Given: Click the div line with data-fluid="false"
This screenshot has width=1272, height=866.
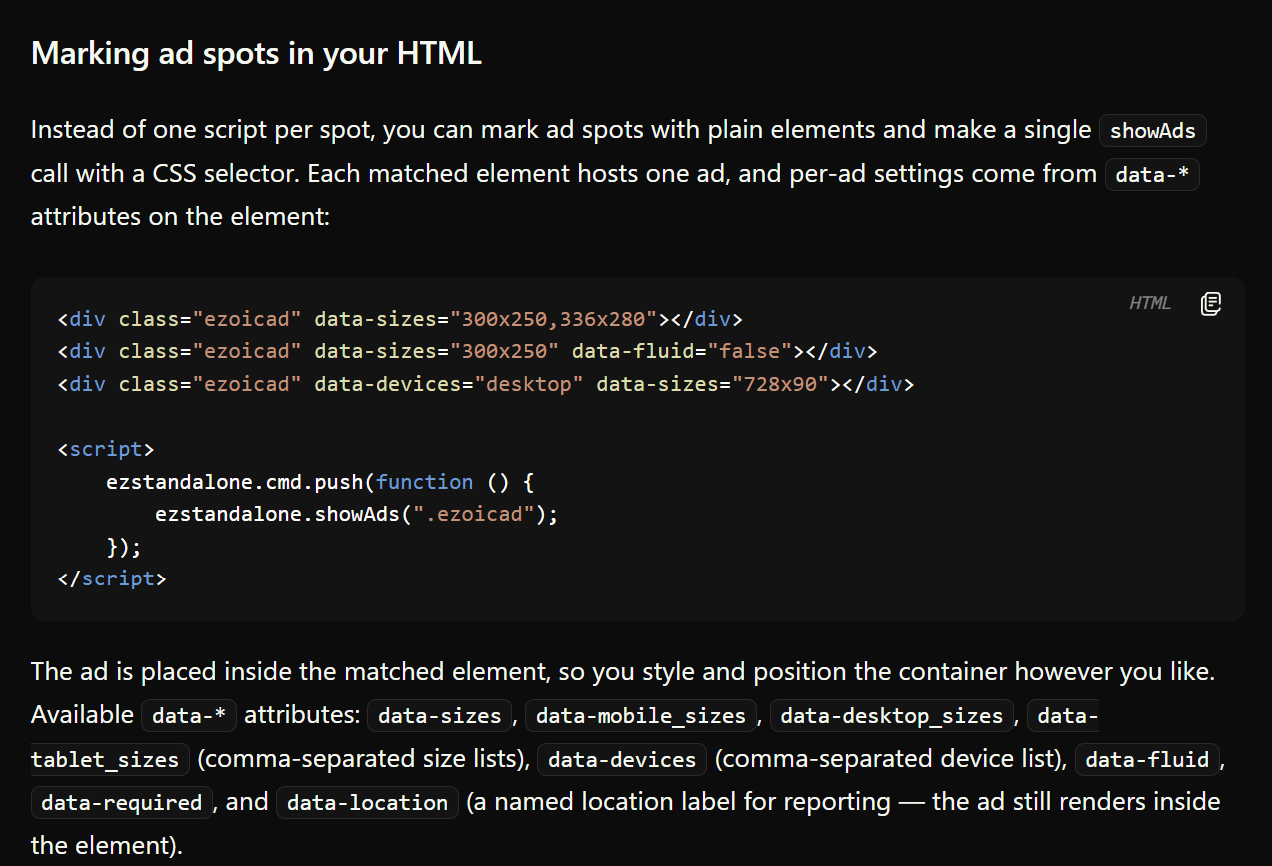Looking at the screenshot, I should (x=467, y=352).
